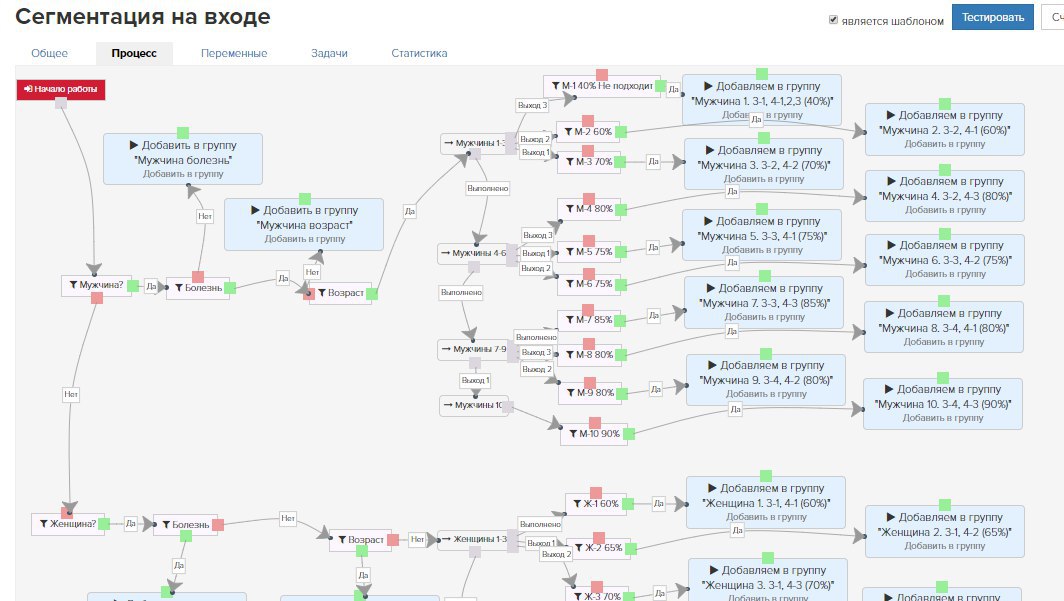The width and height of the screenshot is (1064, 601).
Task: Click play icon of Мужчина возраст group node
Action: point(255,210)
